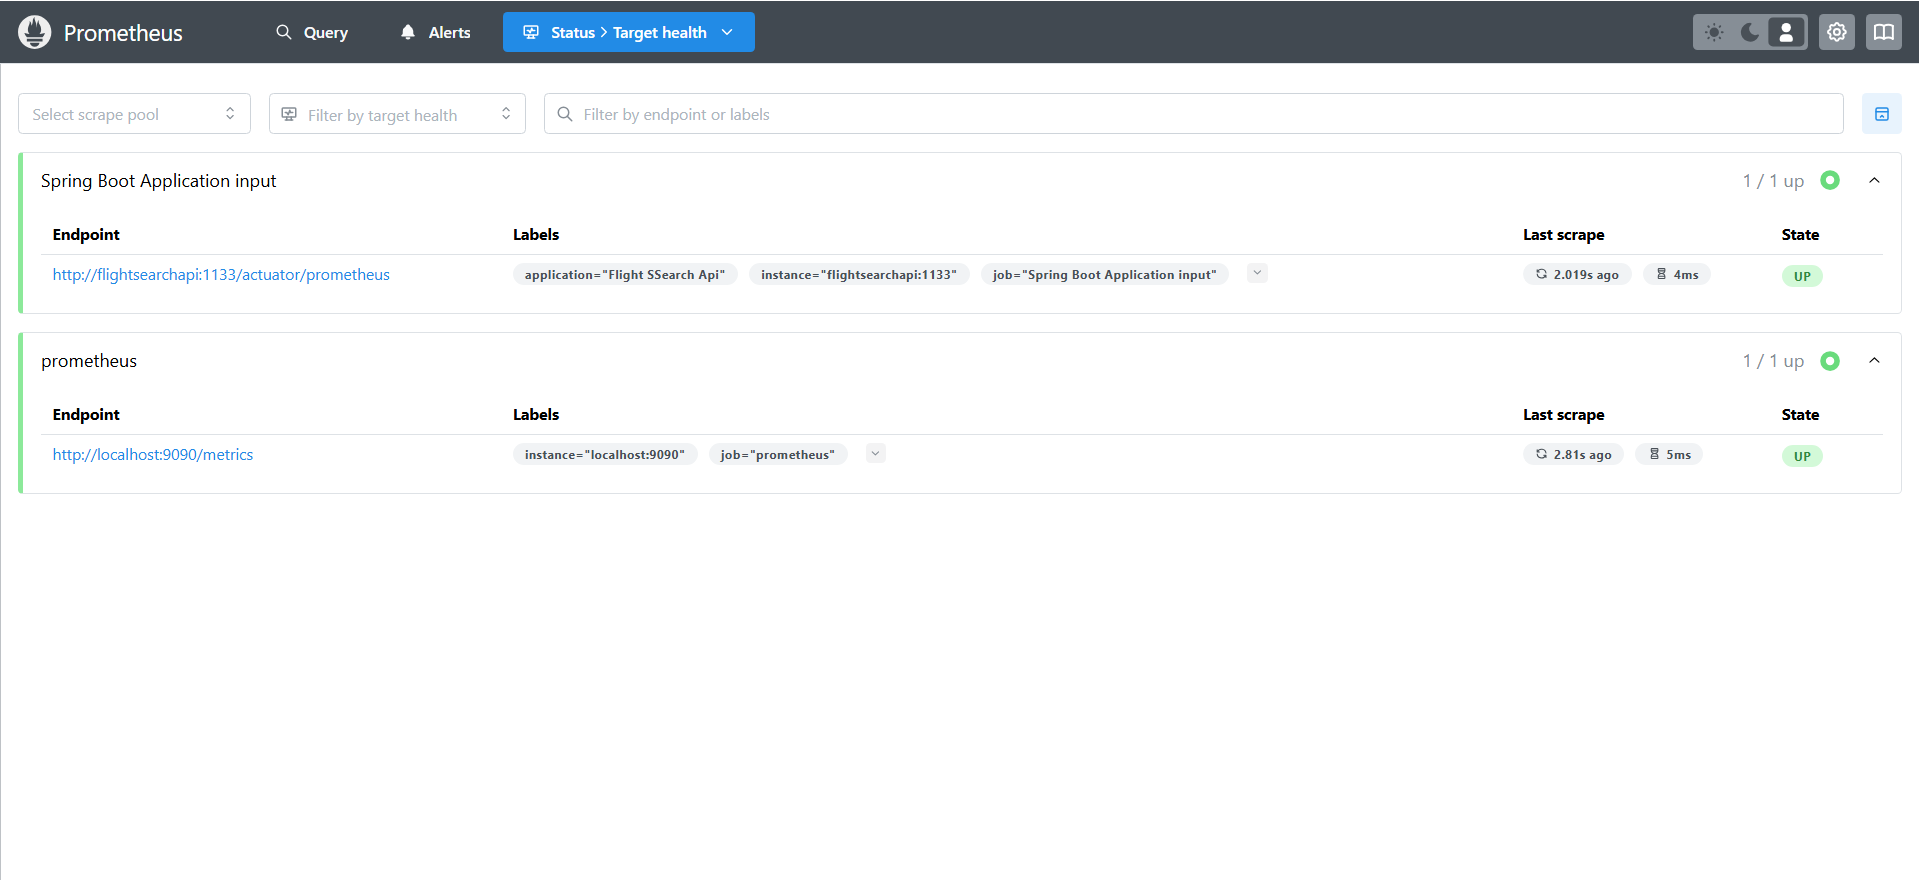This screenshot has width=1919, height=880.
Task: Expand labels for flightsearchapi target
Action: [x=1258, y=273]
